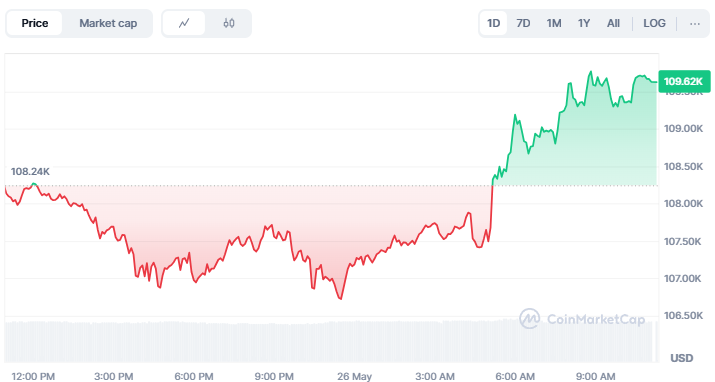Click the 108.24K opening price label
The image size is (715, 382).
pos(30,172)
